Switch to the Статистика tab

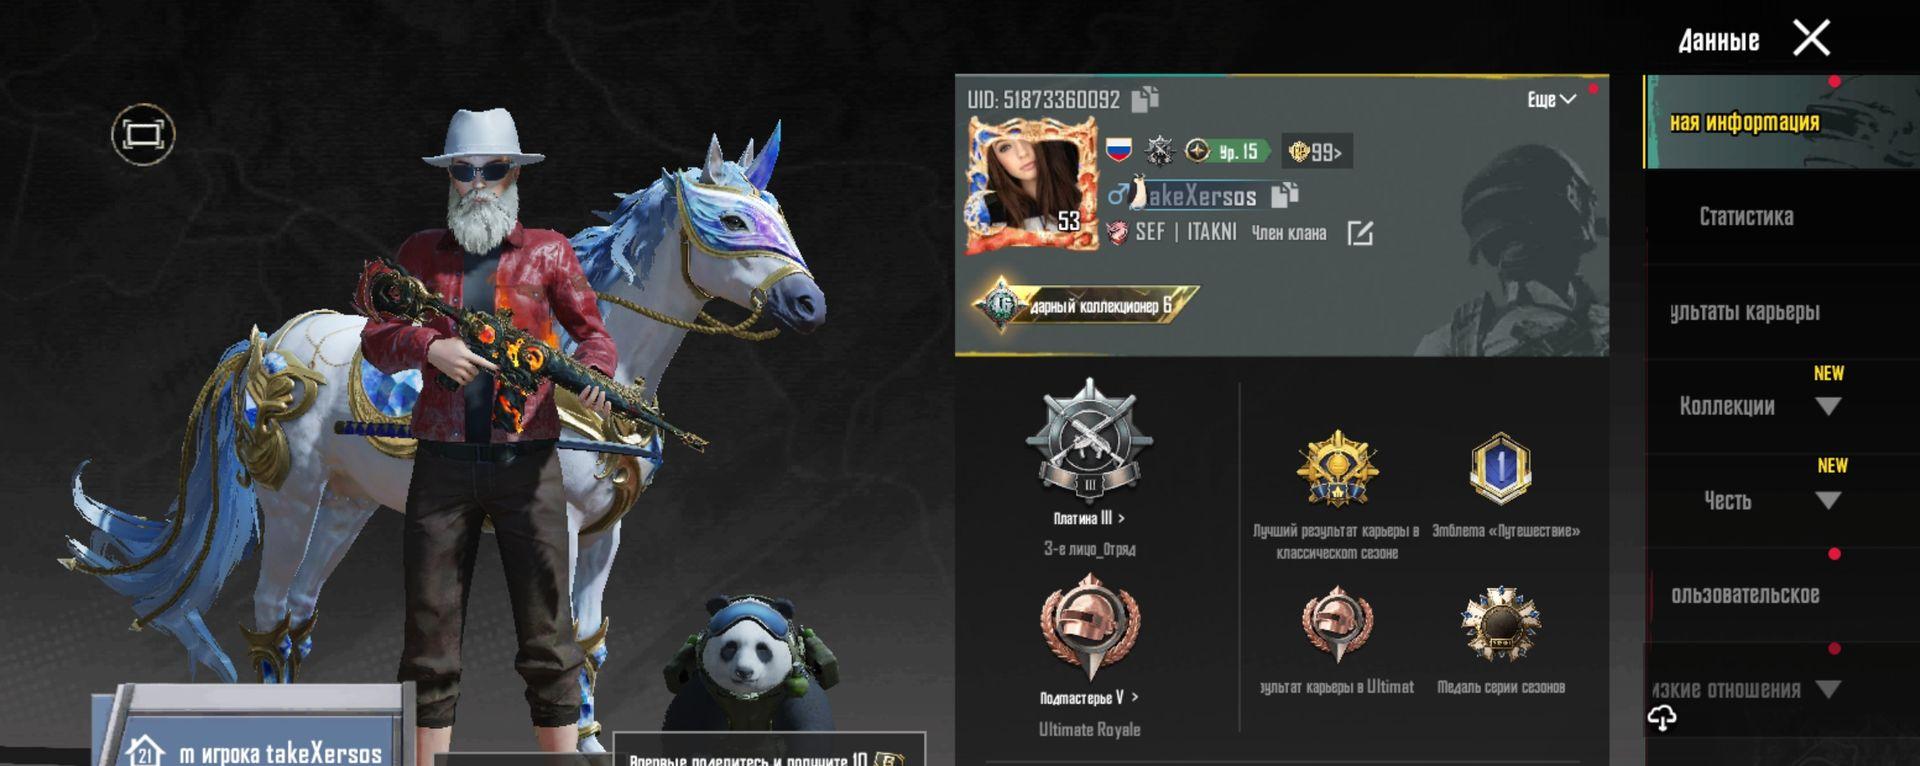[x=1746, y=217]
